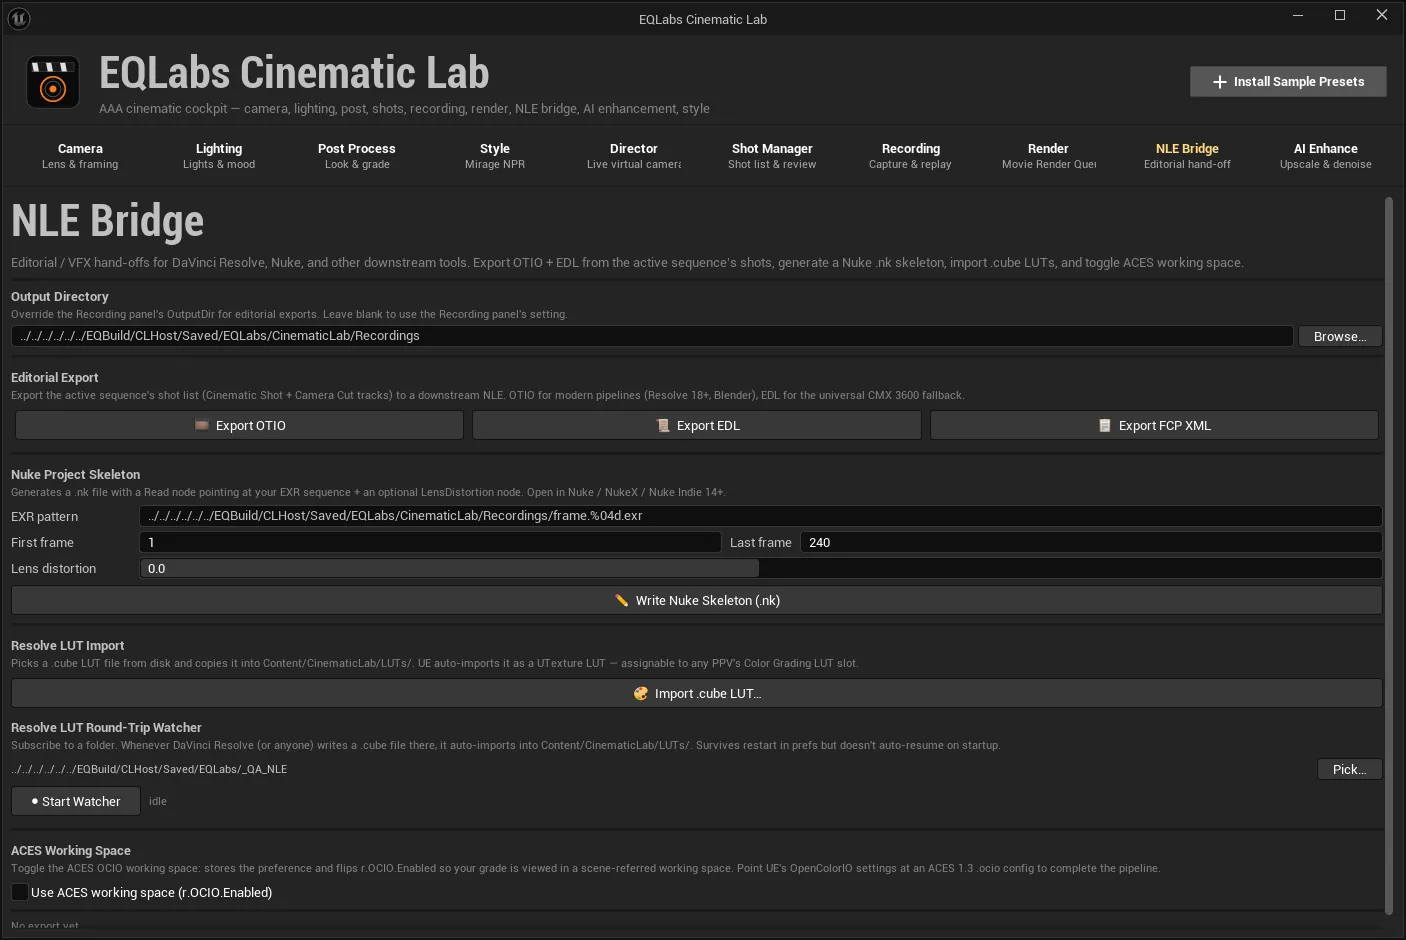Image resolution: width=1406 pixels, height=940 pixels.
Task: Enable Use ACES working space checkbox
Action: [20, 892]
